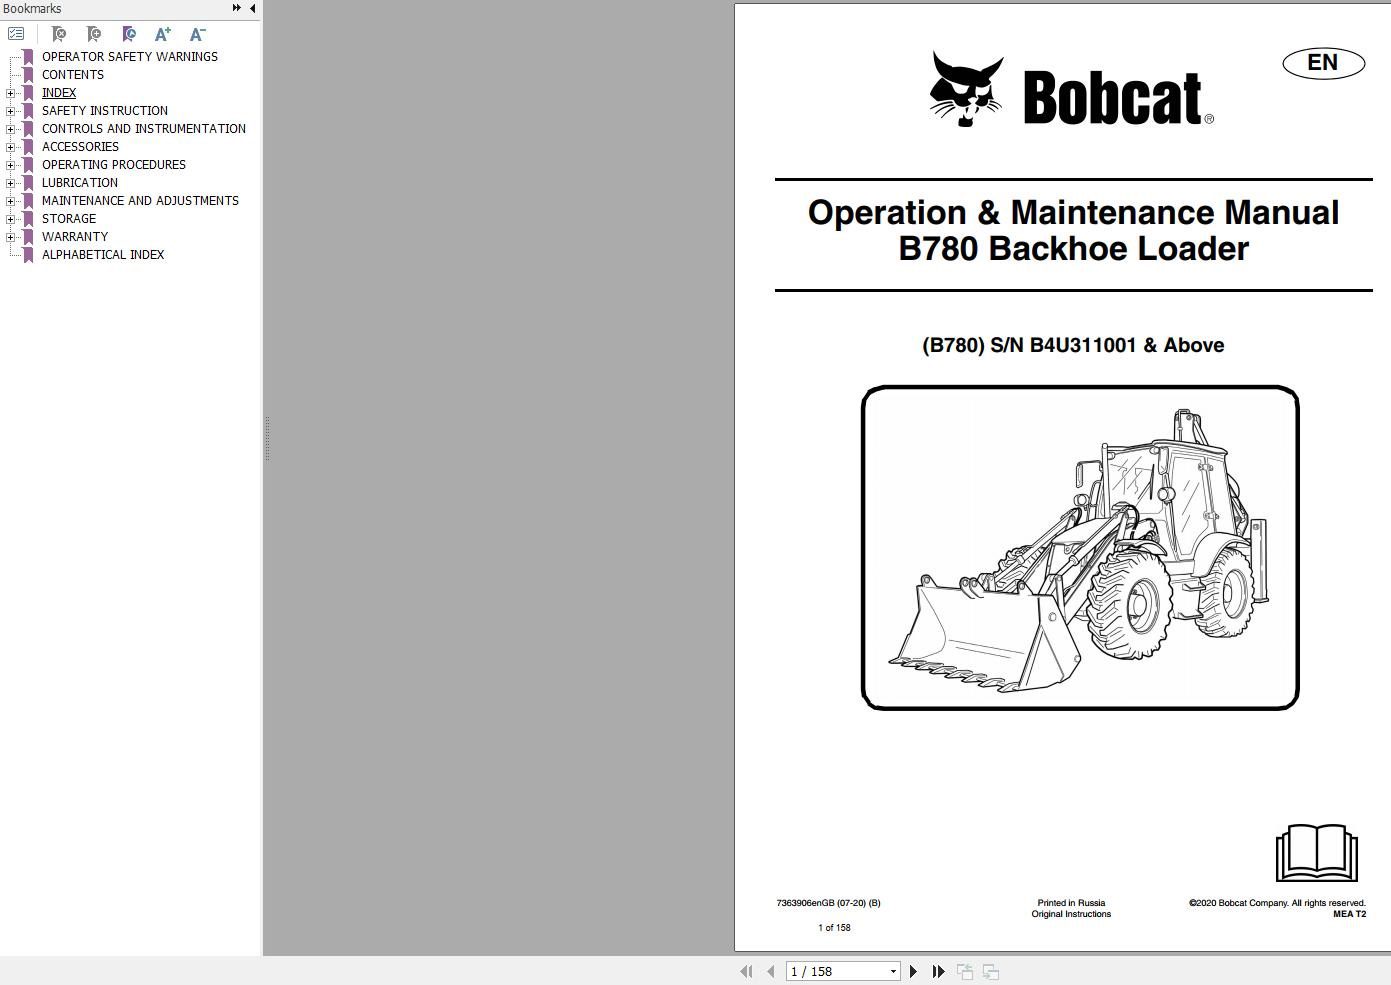Click the '1 of 158' page footer
Image resolution: width=1391 pixels, height=985 pixels.
[x=834, y=928]
